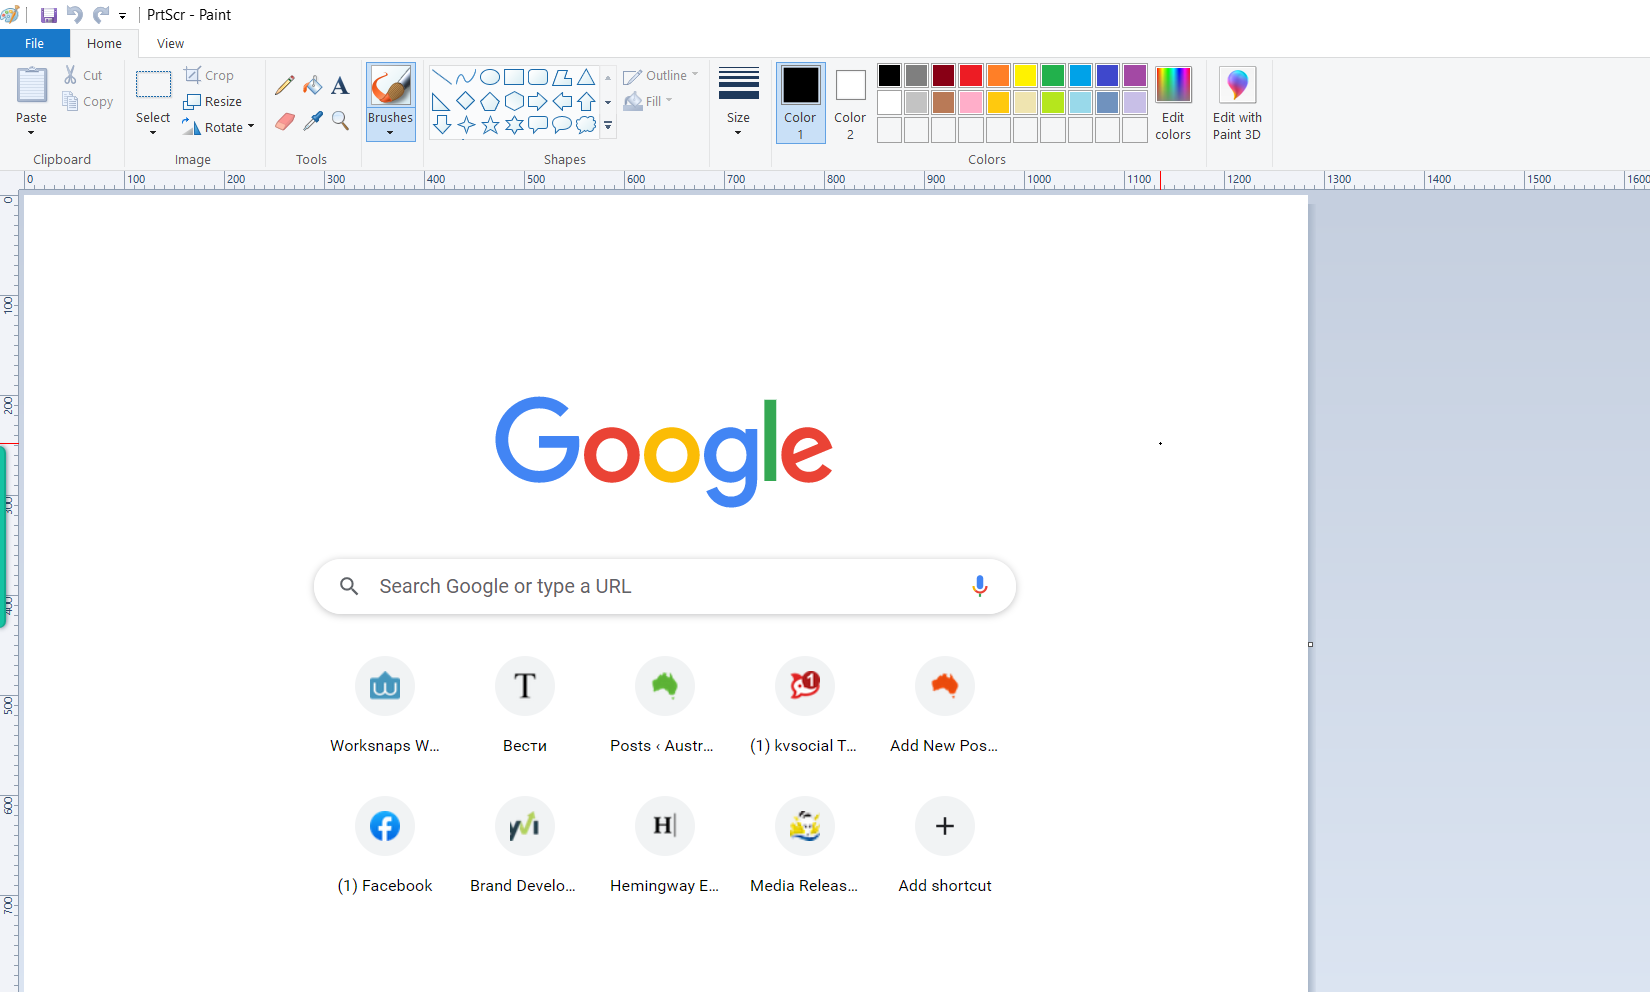Click the Brushes icon

coord(390,84)
